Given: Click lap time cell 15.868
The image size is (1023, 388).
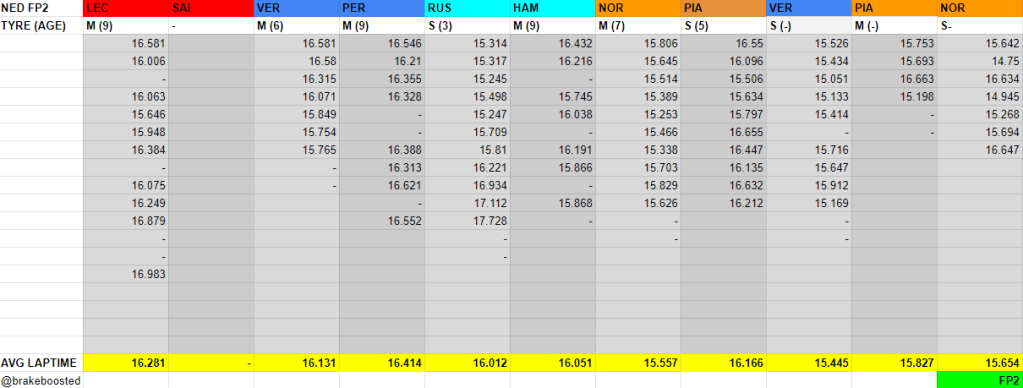Looking at the screenshot, I should pyautogui.click(x=553, y=203).
